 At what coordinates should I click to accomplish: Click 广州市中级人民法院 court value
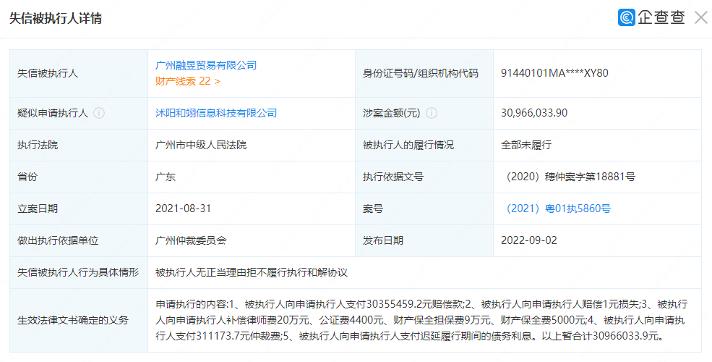[x=201, y=145]
